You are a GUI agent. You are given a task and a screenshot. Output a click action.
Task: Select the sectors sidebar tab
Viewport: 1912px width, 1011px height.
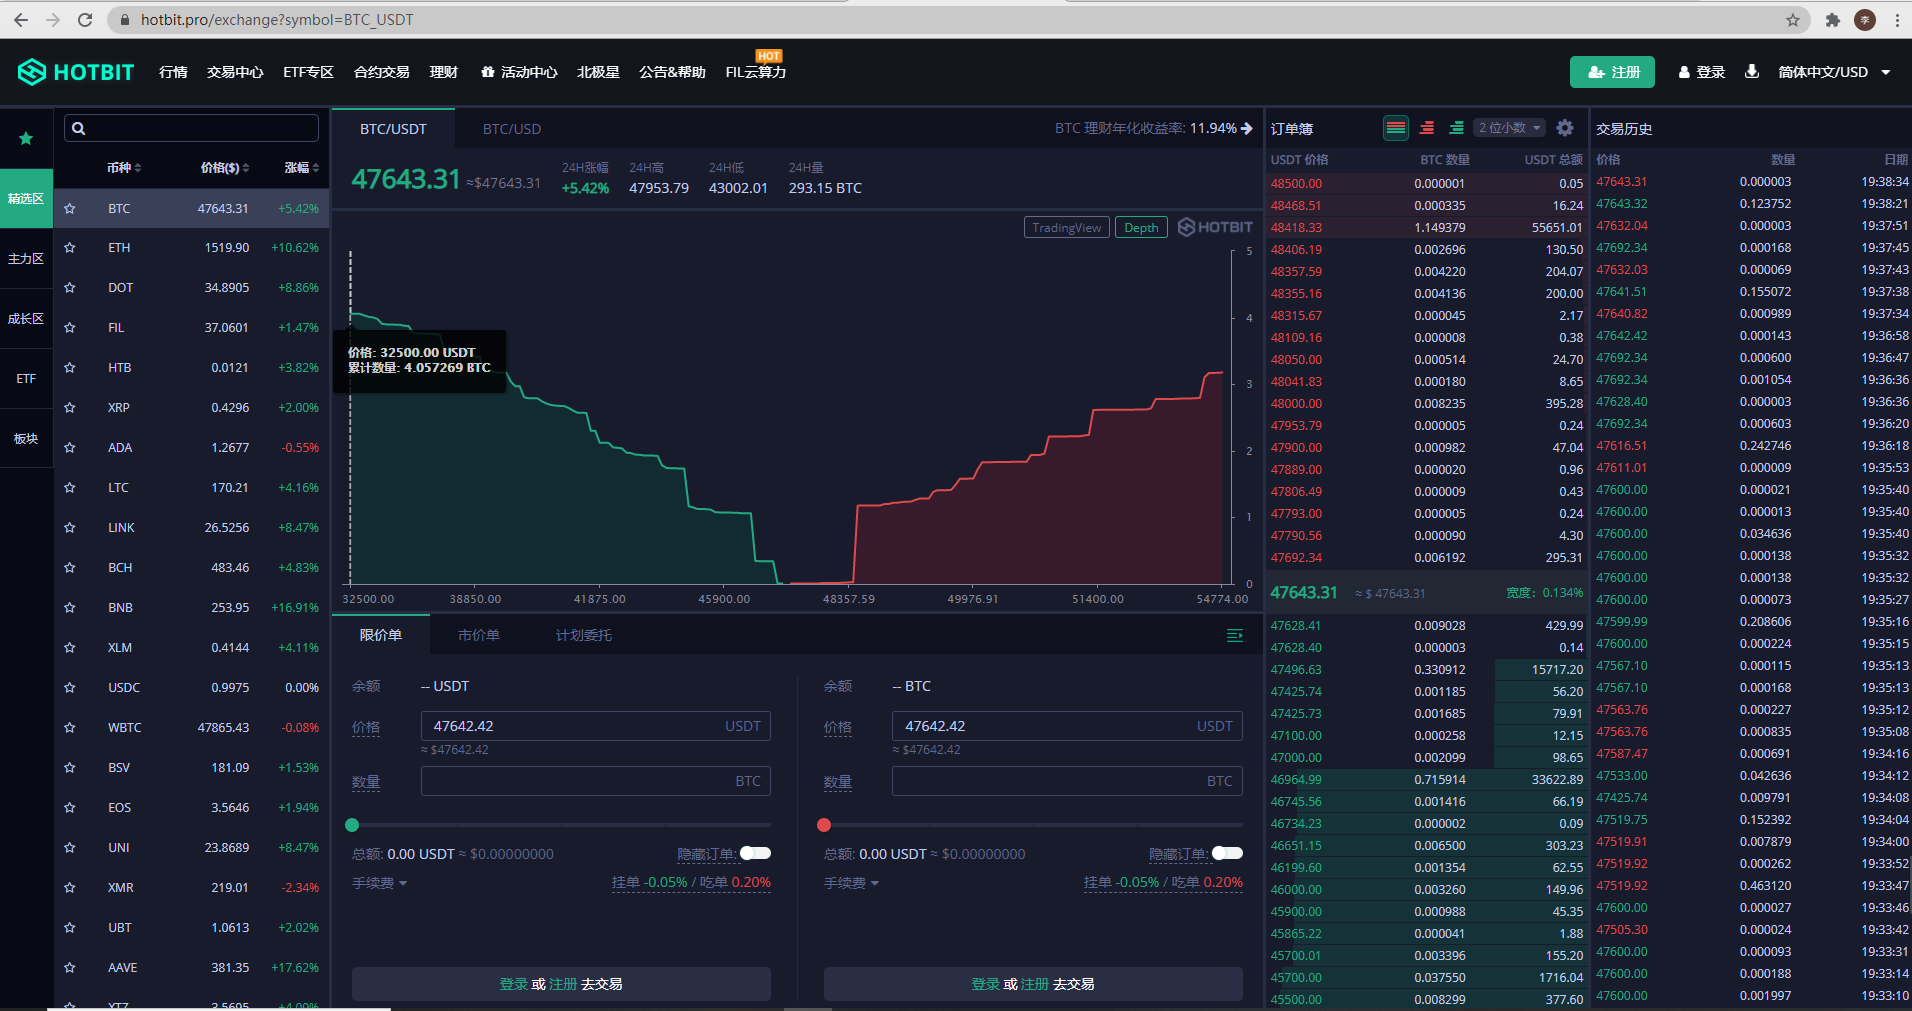tap(26, 439)
